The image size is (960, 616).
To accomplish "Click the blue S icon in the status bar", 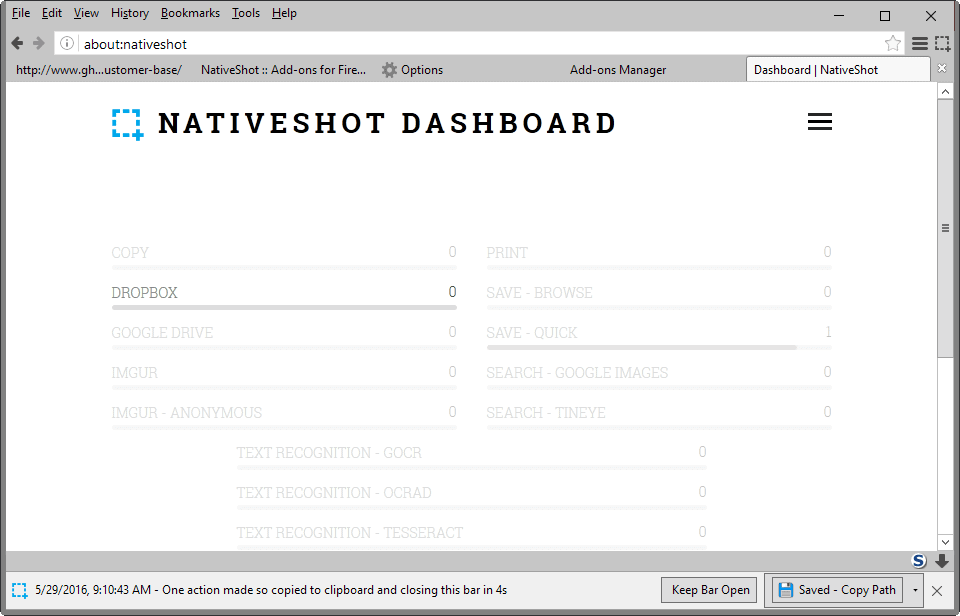I will (917, 562).
